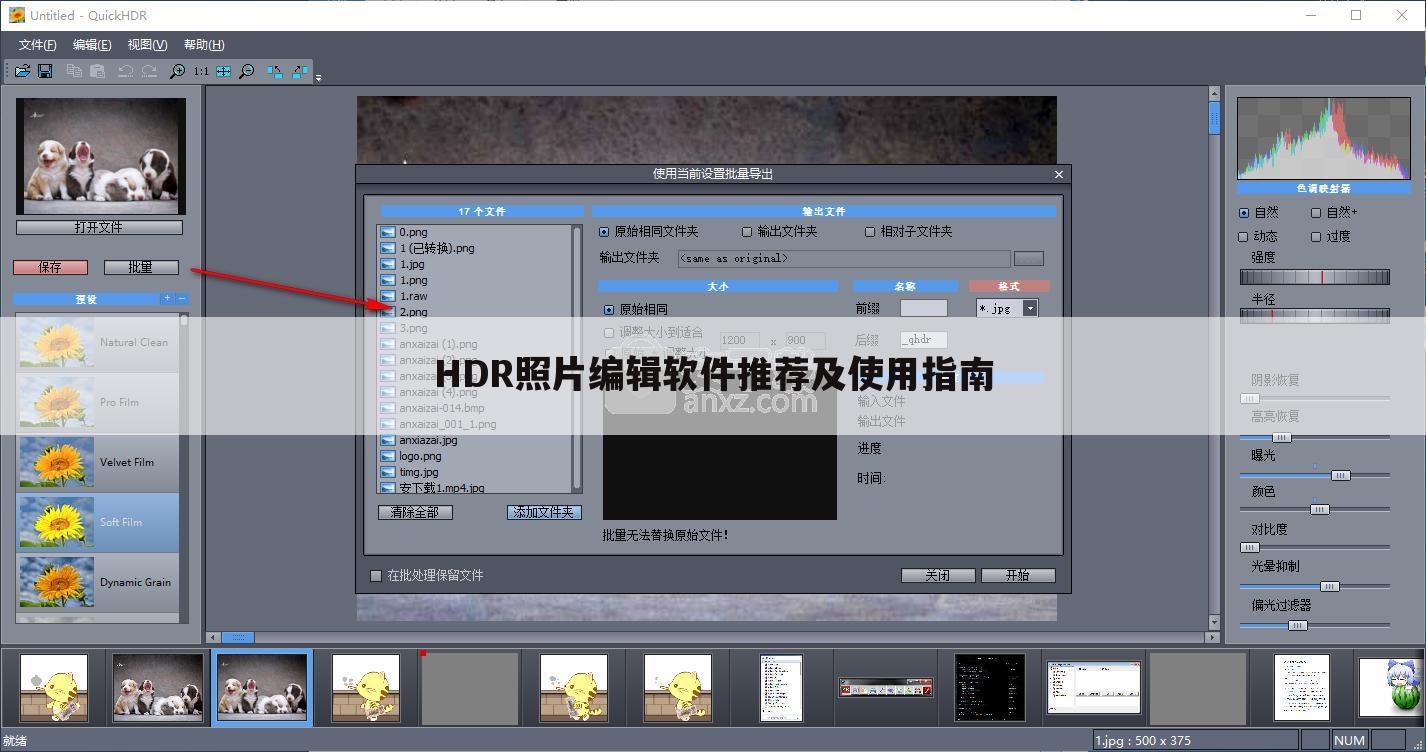The image size is (1426, 752).
Task: Select the 原始相同文件夹 radio option
Action: (x=604, y=232)
